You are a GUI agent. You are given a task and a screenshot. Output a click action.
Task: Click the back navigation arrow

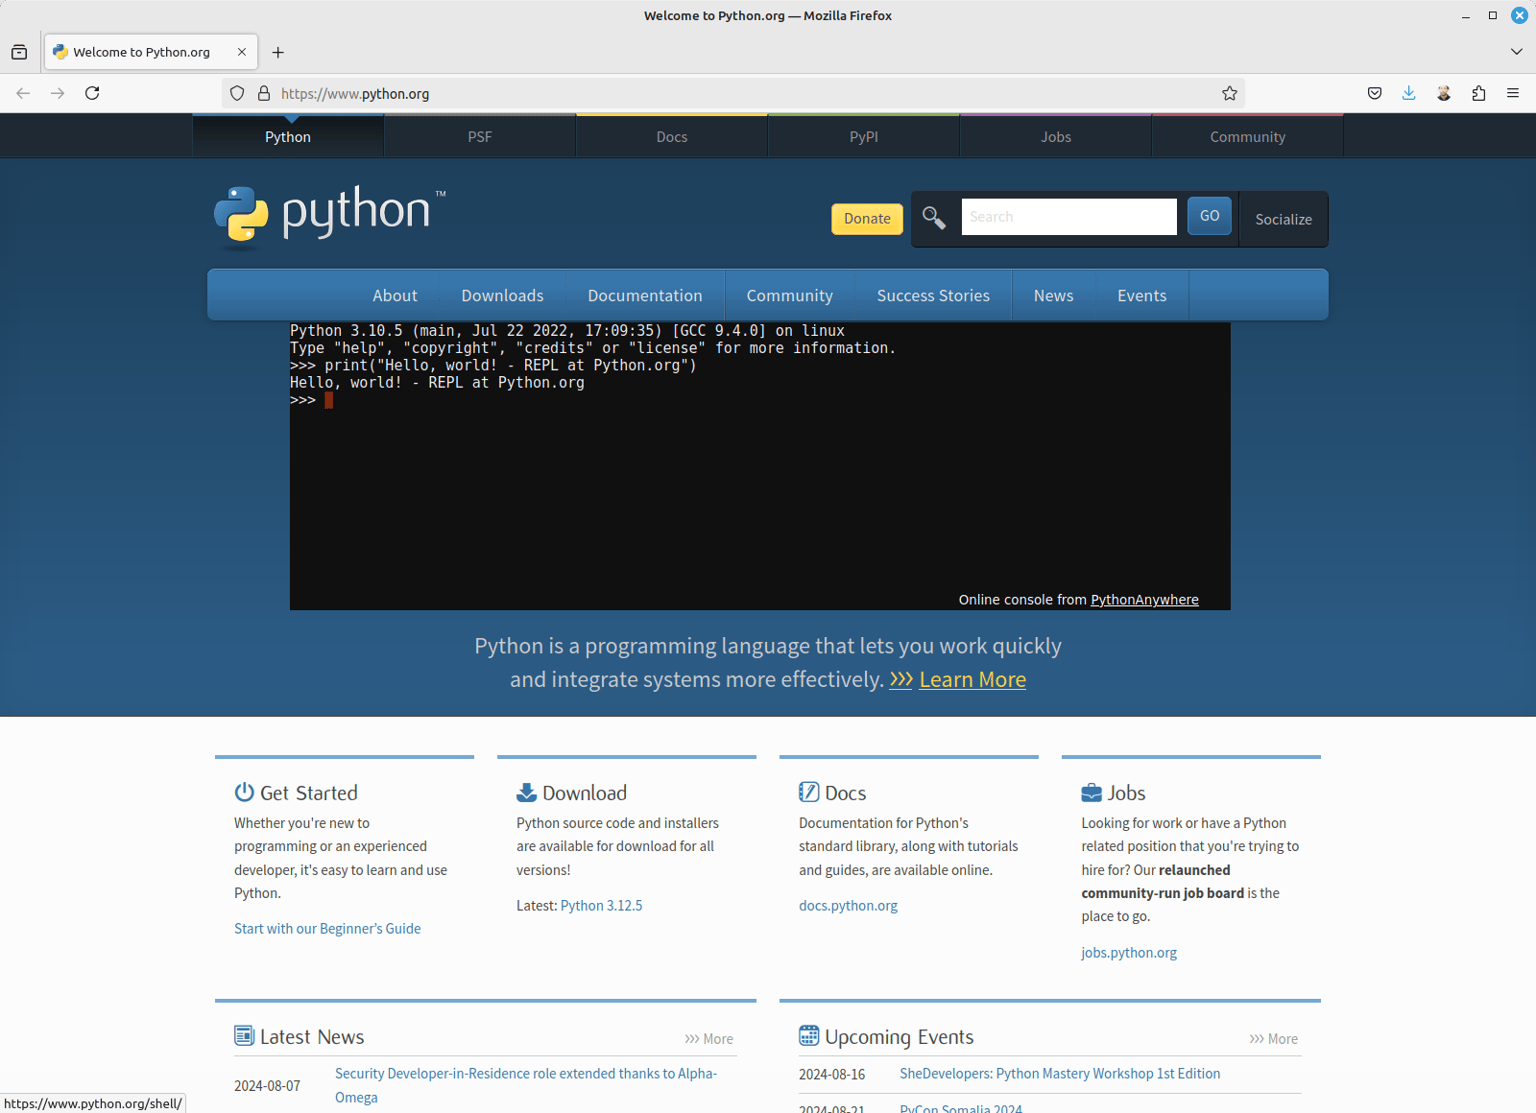coord(23,93)
